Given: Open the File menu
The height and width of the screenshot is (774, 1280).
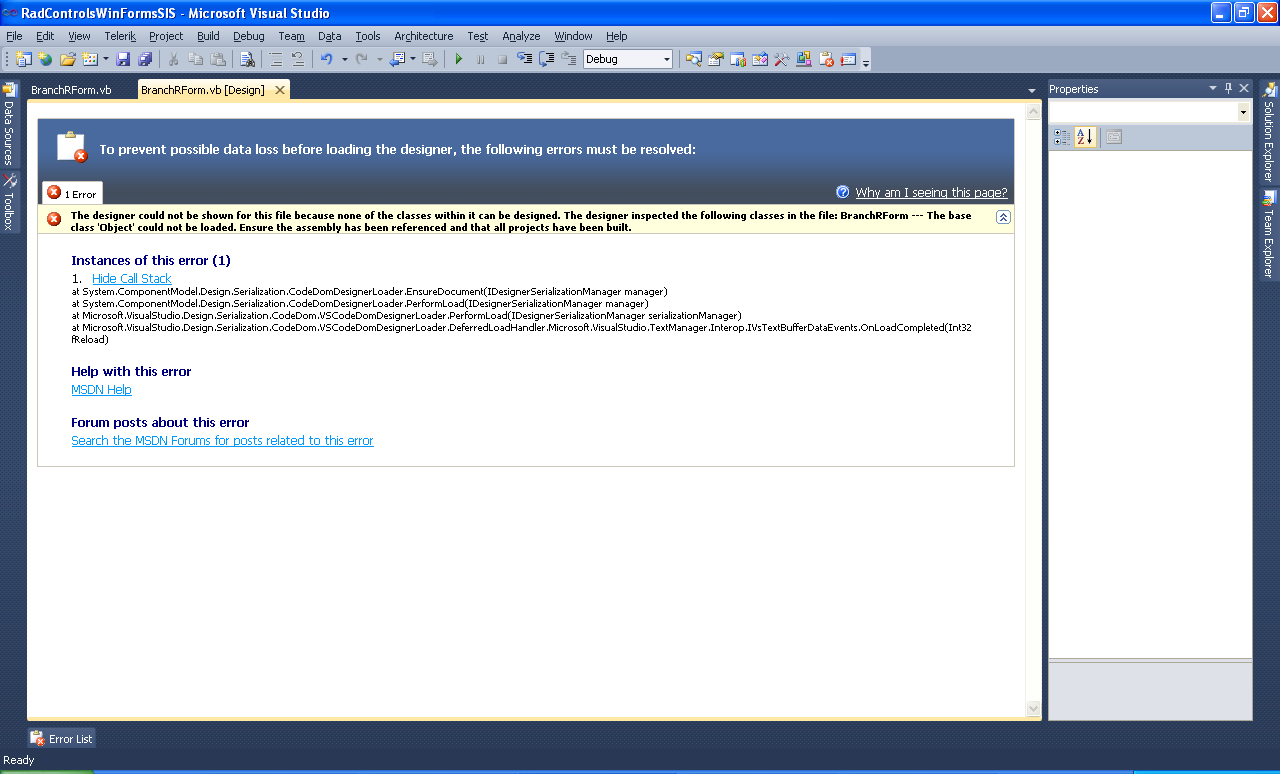Looking at the screenshot, I should (x=14, y=36).
